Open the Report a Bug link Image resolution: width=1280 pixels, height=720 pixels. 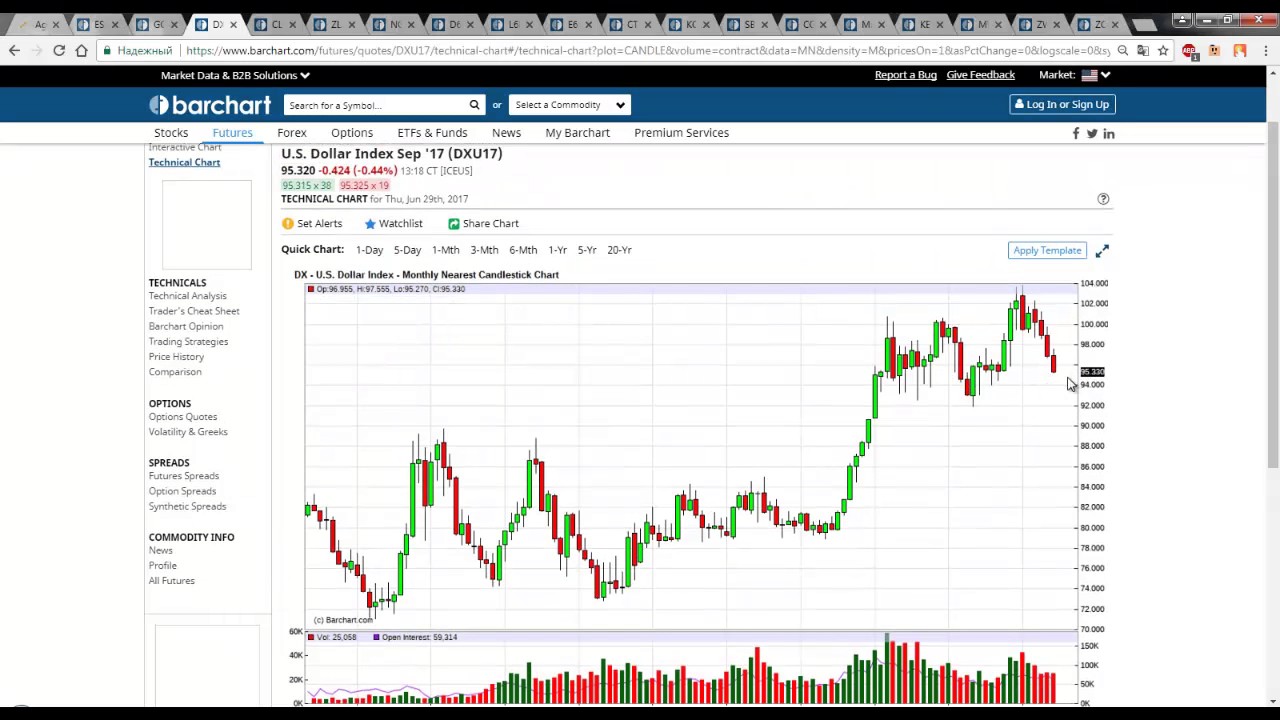tap(905, 75)
